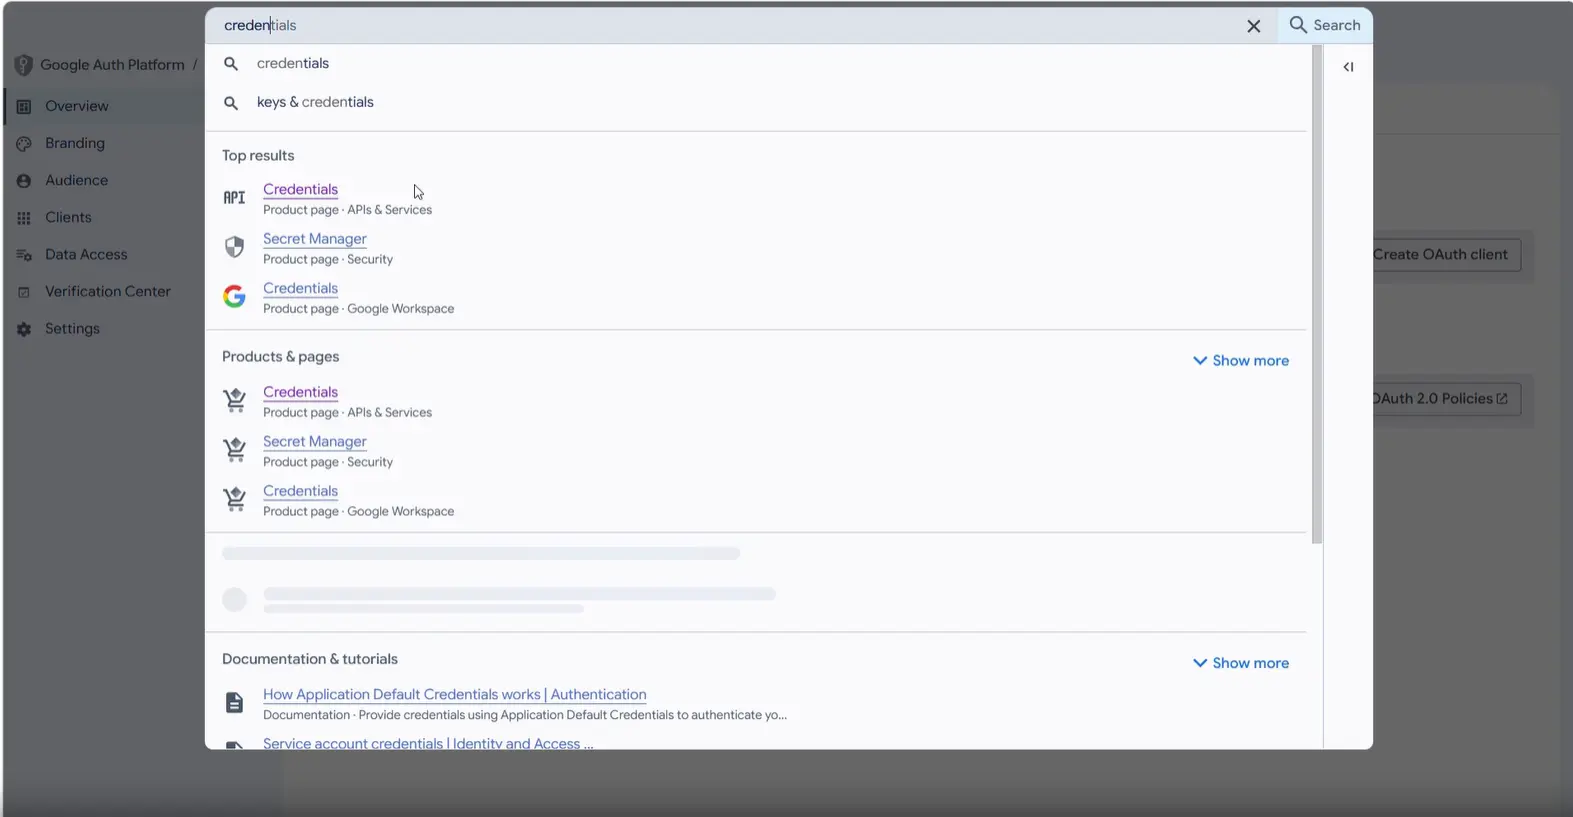This screenshot has height=817, width=1573.
Task: Click the Verification Center icon
Action: point(24,292)
